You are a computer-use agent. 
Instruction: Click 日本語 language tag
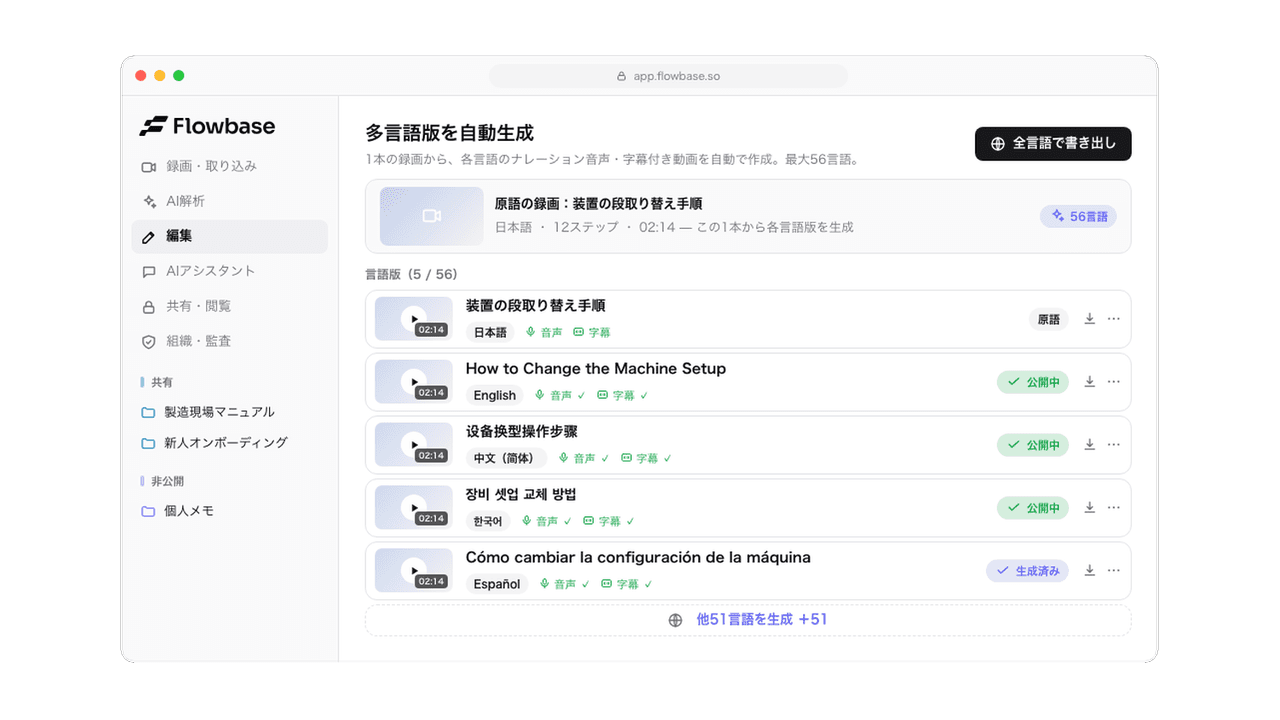tap(490, 332)
